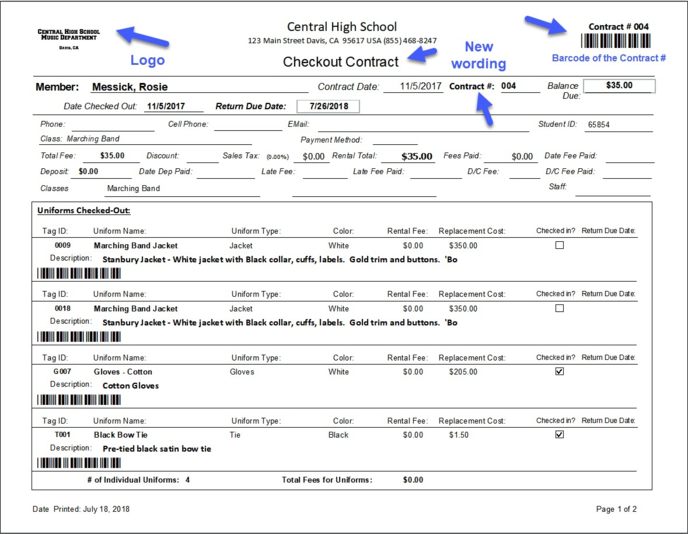The image size is (688, 534).
Task: Click the Central High School Music Department logo
Action: 71,38
